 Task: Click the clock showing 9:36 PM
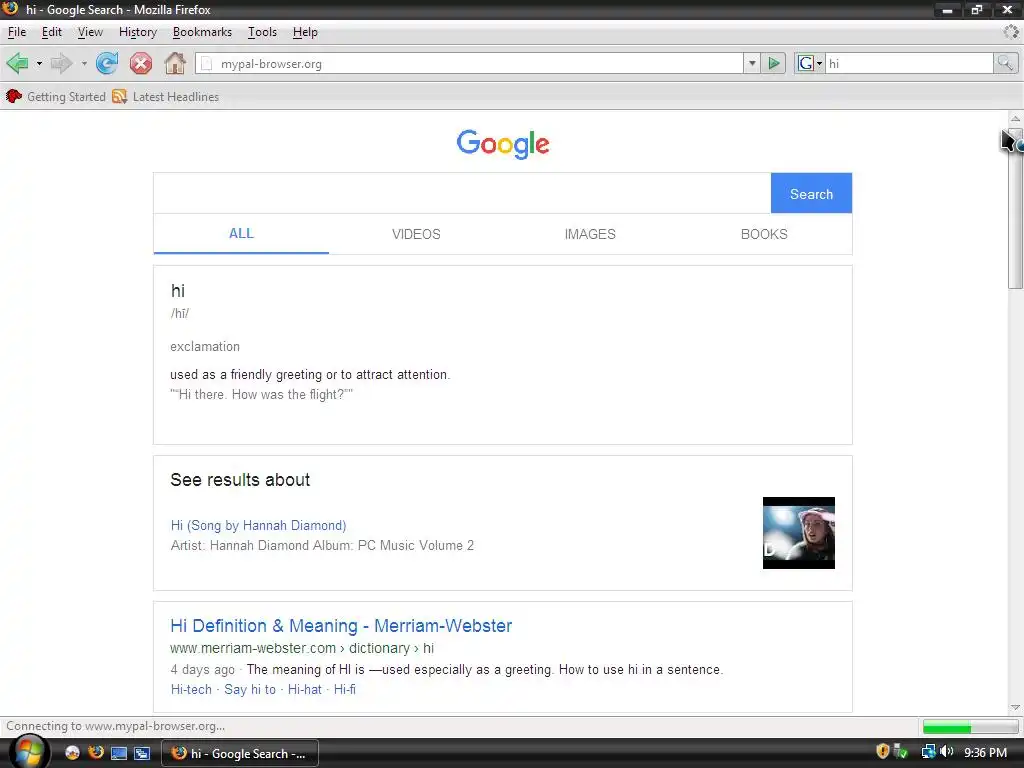(985, 752)
